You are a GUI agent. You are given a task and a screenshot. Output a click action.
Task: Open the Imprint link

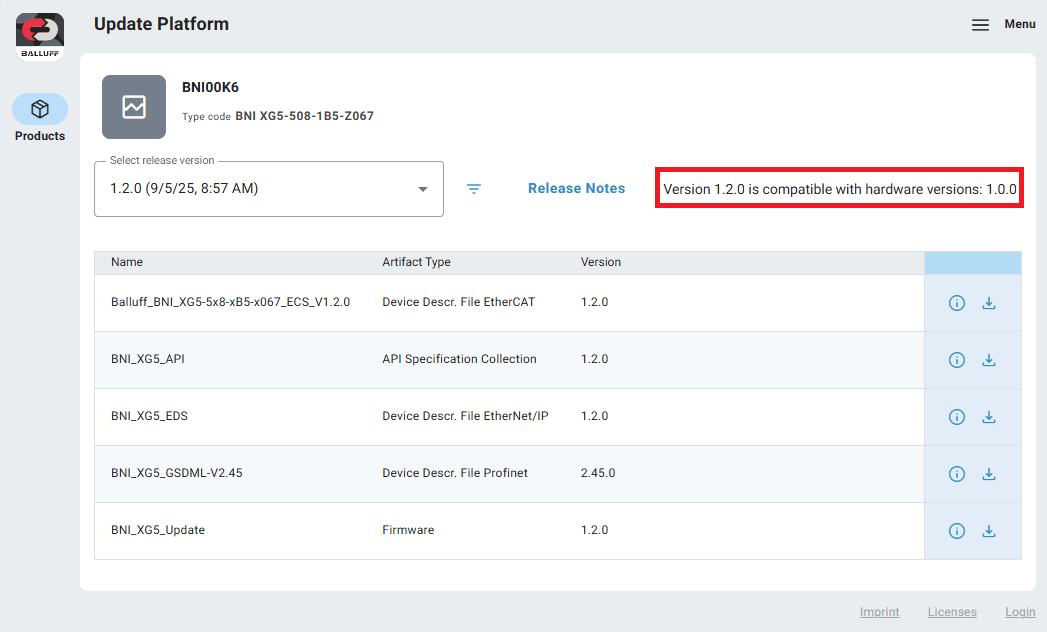point(879,612)
